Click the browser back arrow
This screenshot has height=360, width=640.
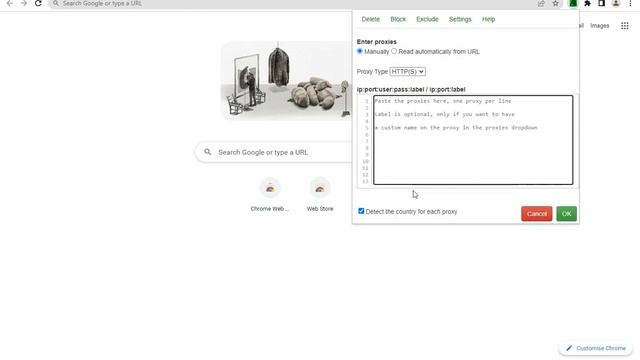(x=10, y=3)
